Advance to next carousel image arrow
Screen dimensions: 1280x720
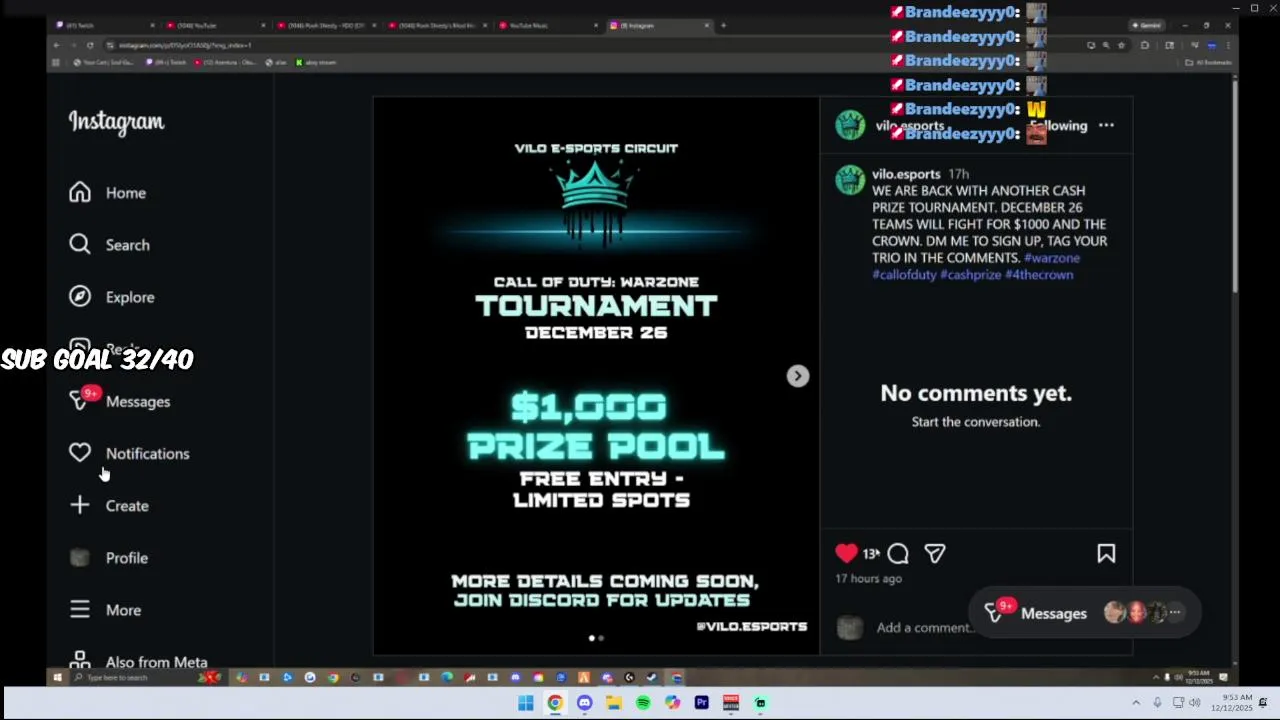coord(797,376)
